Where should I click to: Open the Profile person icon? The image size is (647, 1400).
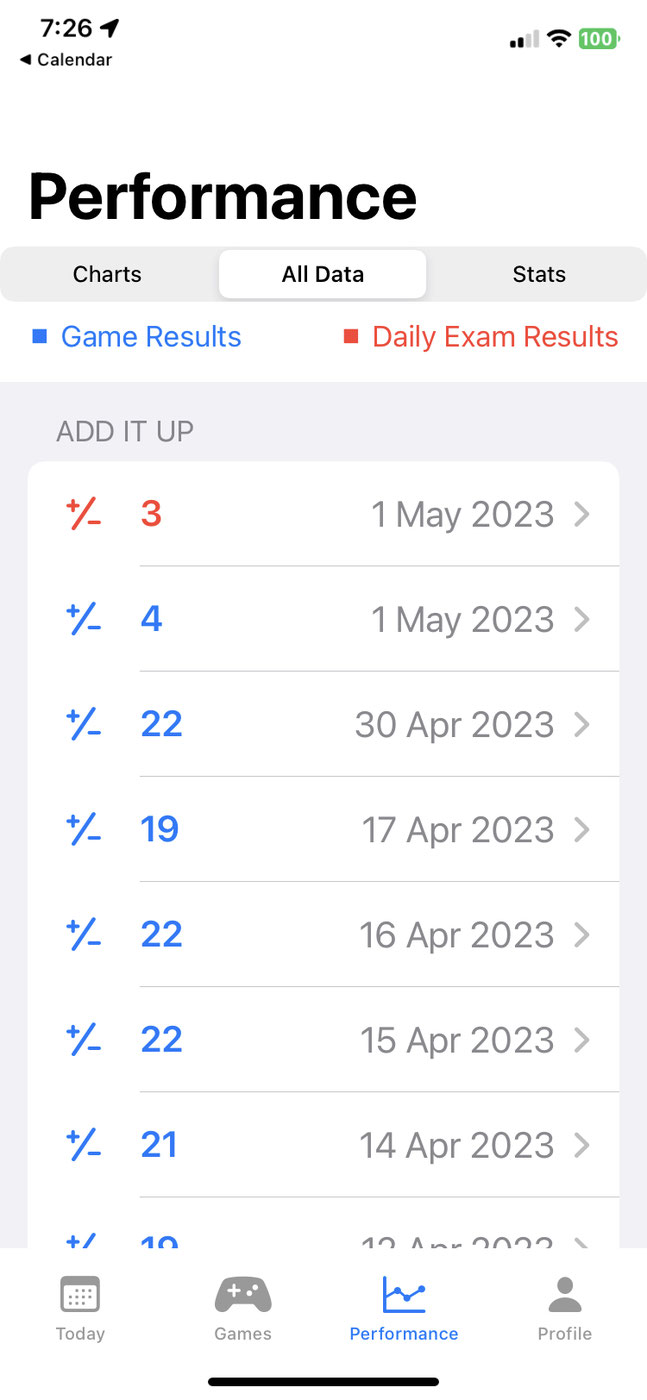(x=565, y=1294)
